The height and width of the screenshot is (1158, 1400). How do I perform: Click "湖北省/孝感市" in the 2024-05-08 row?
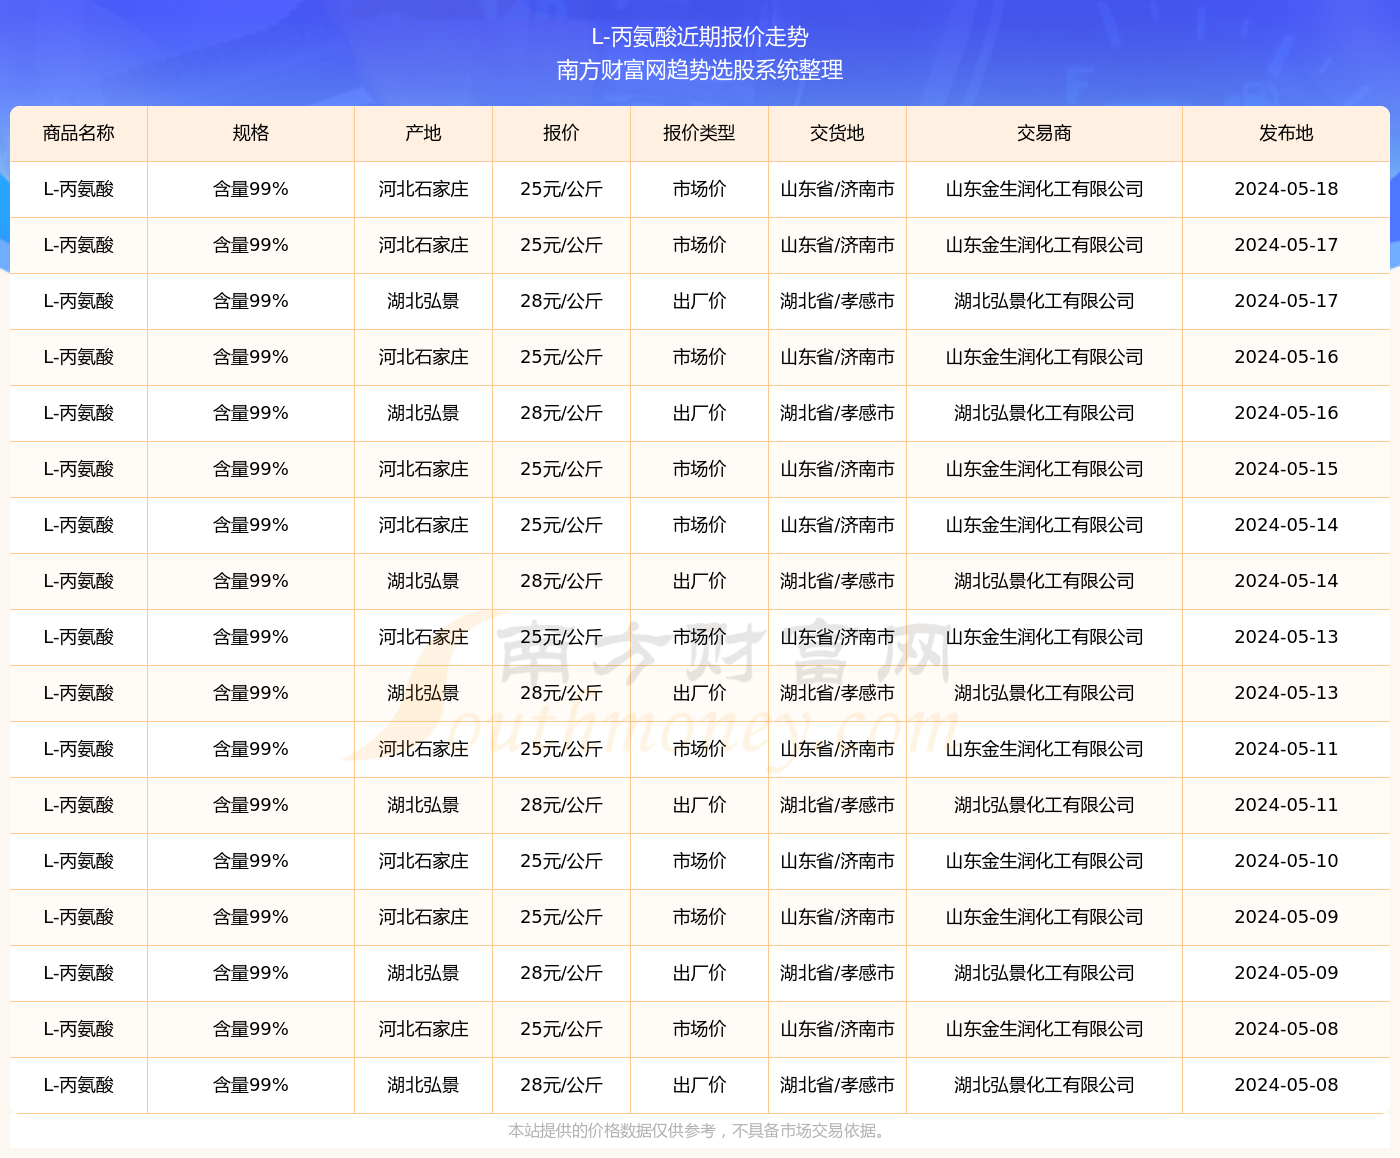[837, 1085]
